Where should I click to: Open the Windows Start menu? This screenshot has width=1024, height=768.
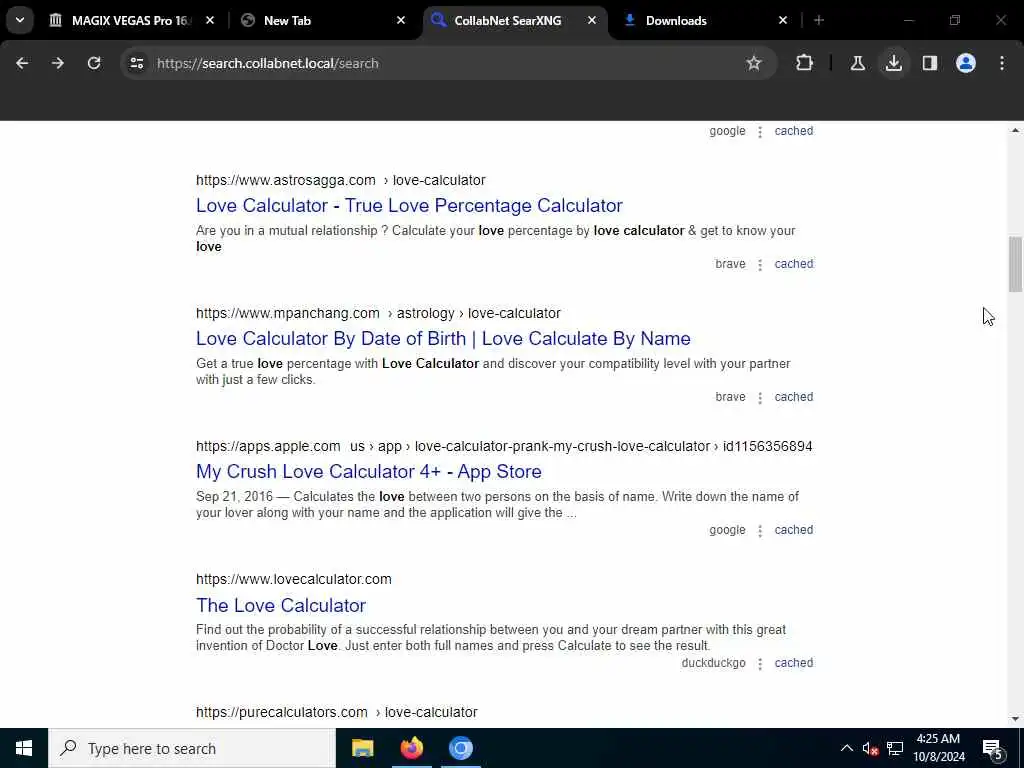tap(24, 748)
